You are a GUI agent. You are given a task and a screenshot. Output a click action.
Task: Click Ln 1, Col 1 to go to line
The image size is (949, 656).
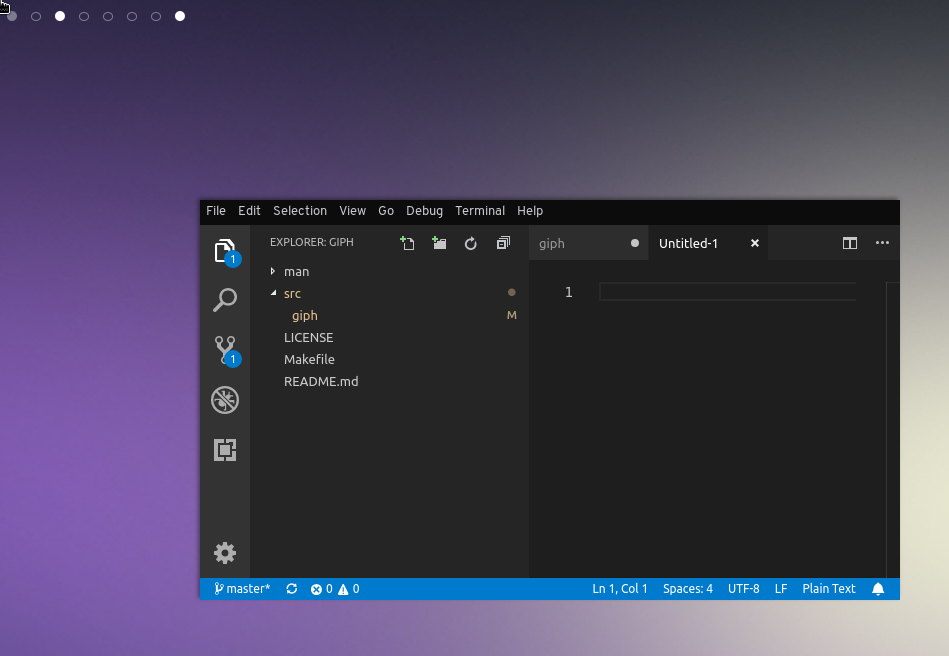[619, 588]
